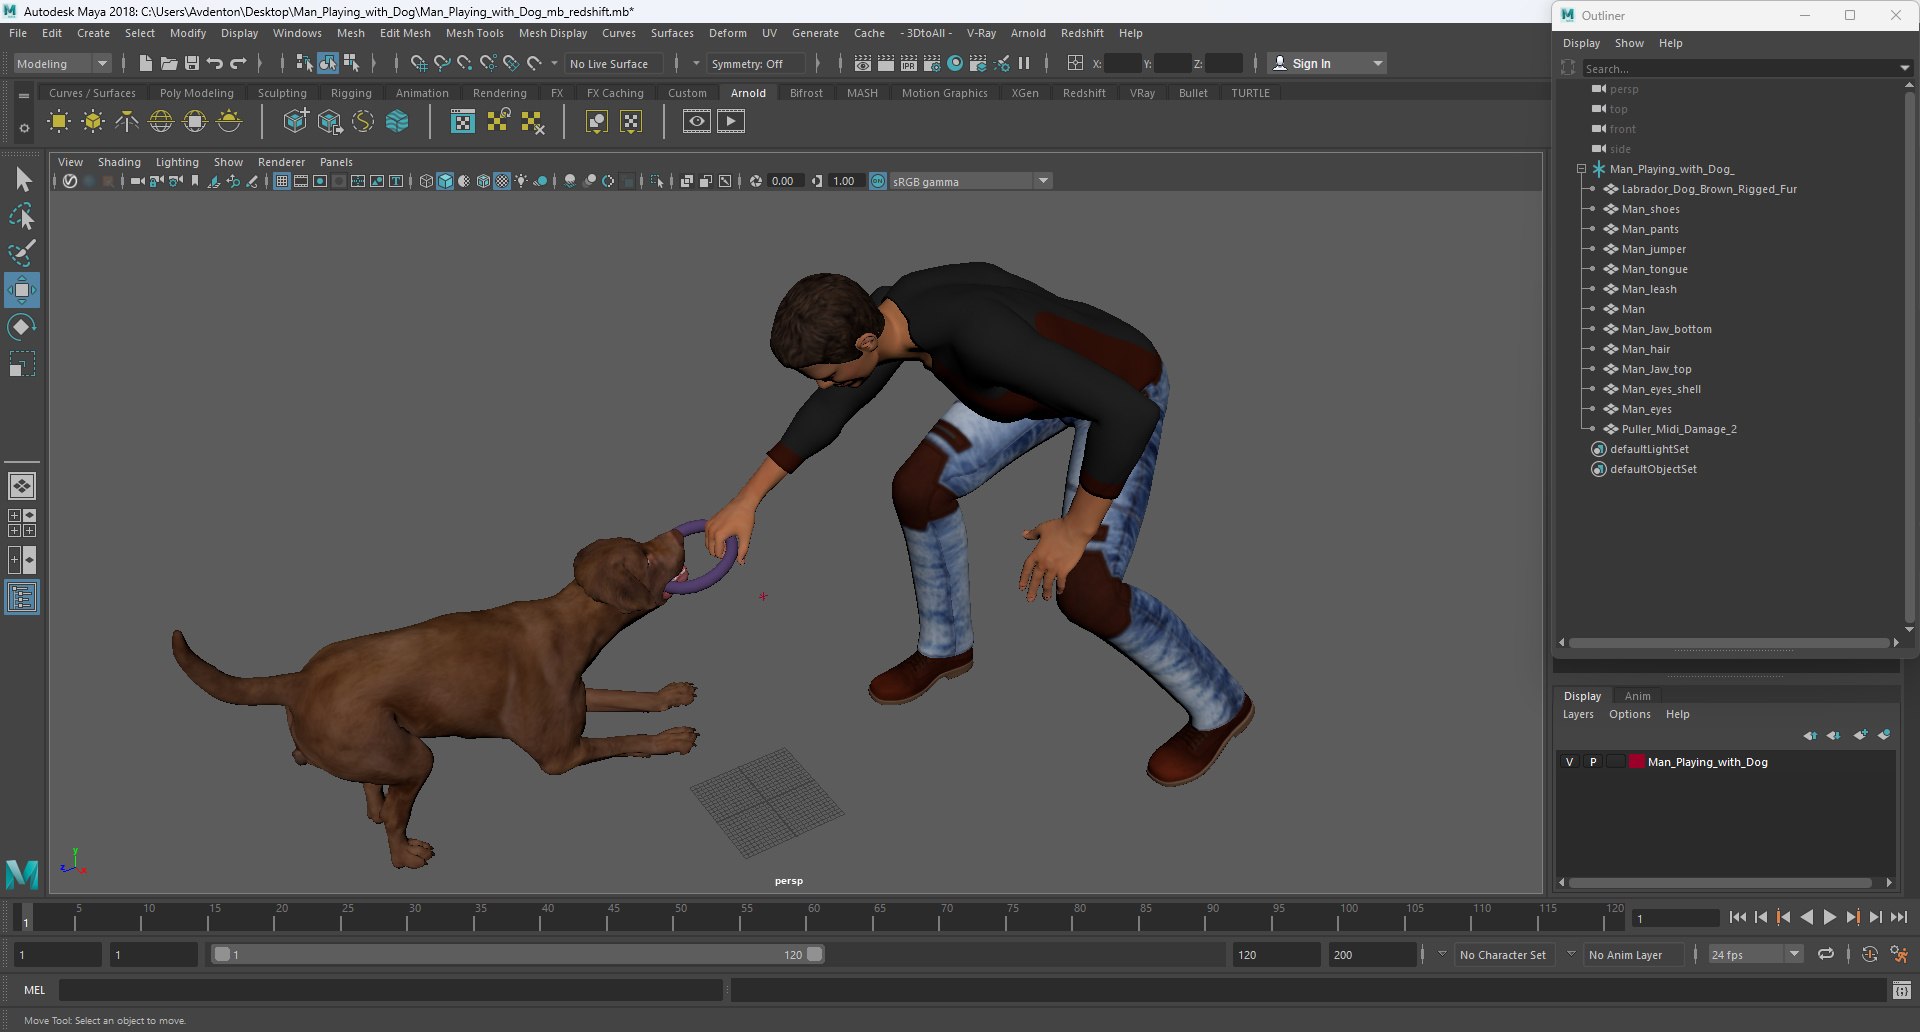Image resolution: width=1920 pixels, height=1032 pixels.
Task: Undo last action with undo arrow
Action: click(x=215, y=63)
